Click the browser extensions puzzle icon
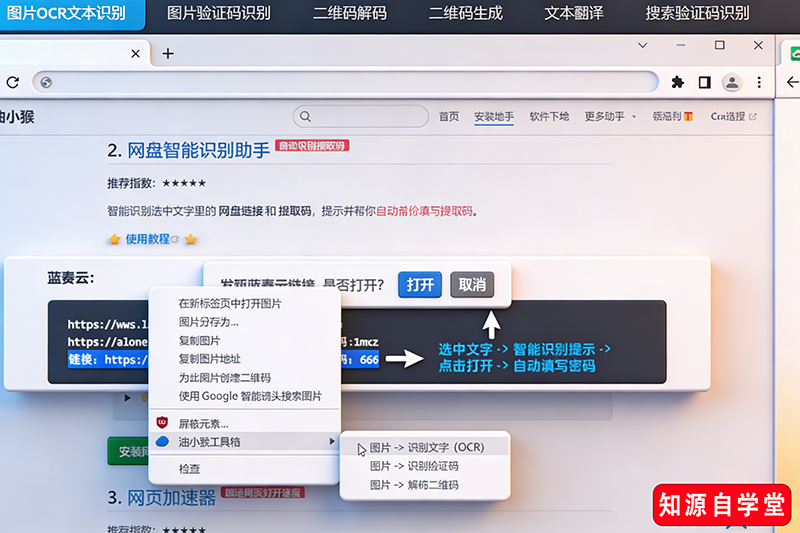 click(678, 82)
